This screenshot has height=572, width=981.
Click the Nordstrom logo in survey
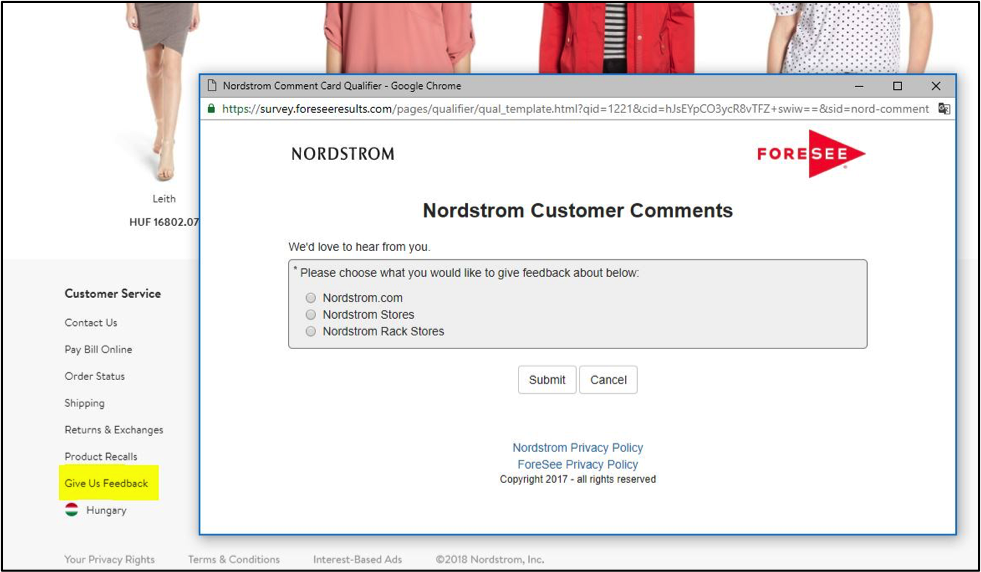[343, 154]
